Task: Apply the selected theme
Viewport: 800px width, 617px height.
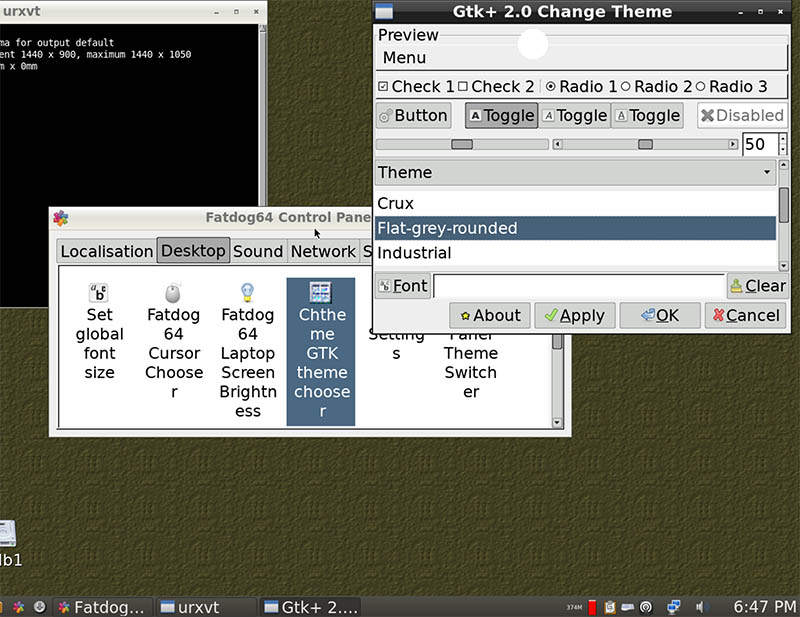Action: pos(575,315)
